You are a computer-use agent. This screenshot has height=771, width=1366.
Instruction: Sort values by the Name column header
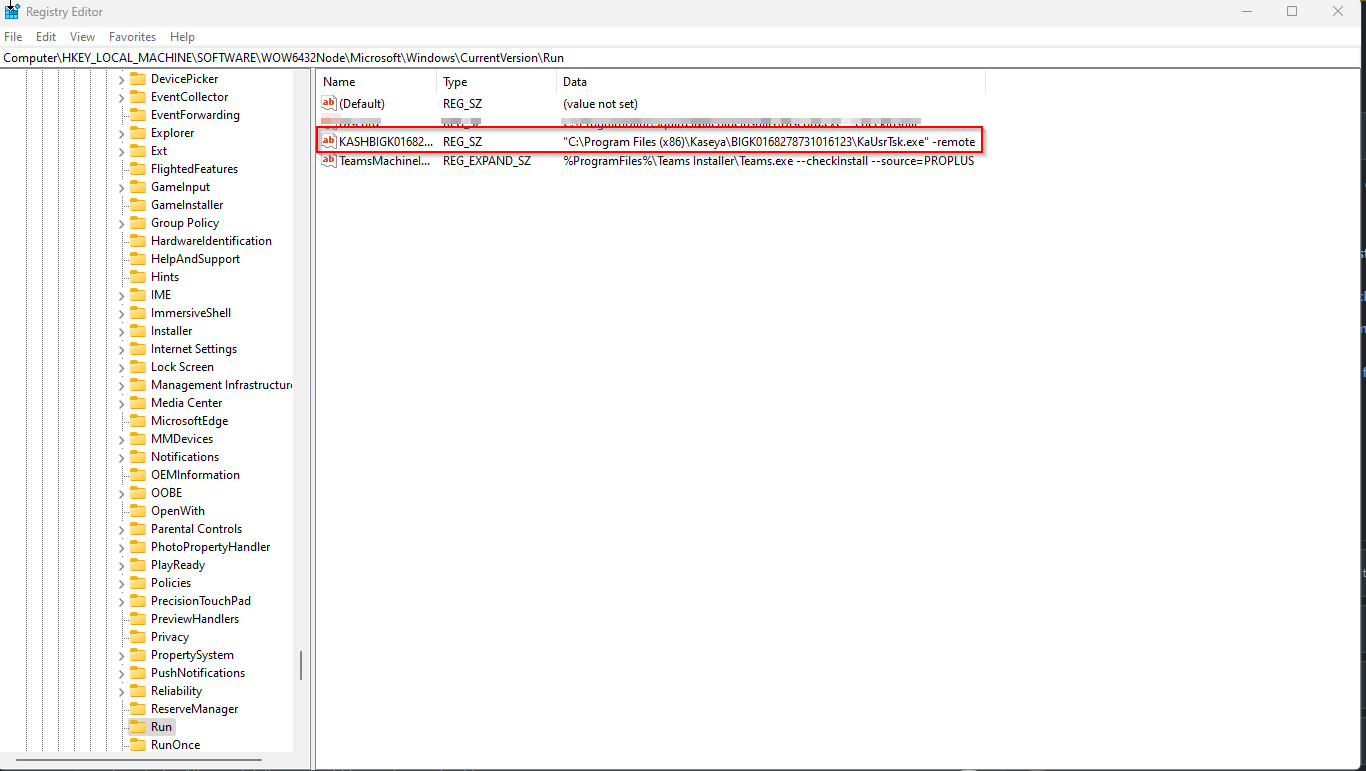338,81
